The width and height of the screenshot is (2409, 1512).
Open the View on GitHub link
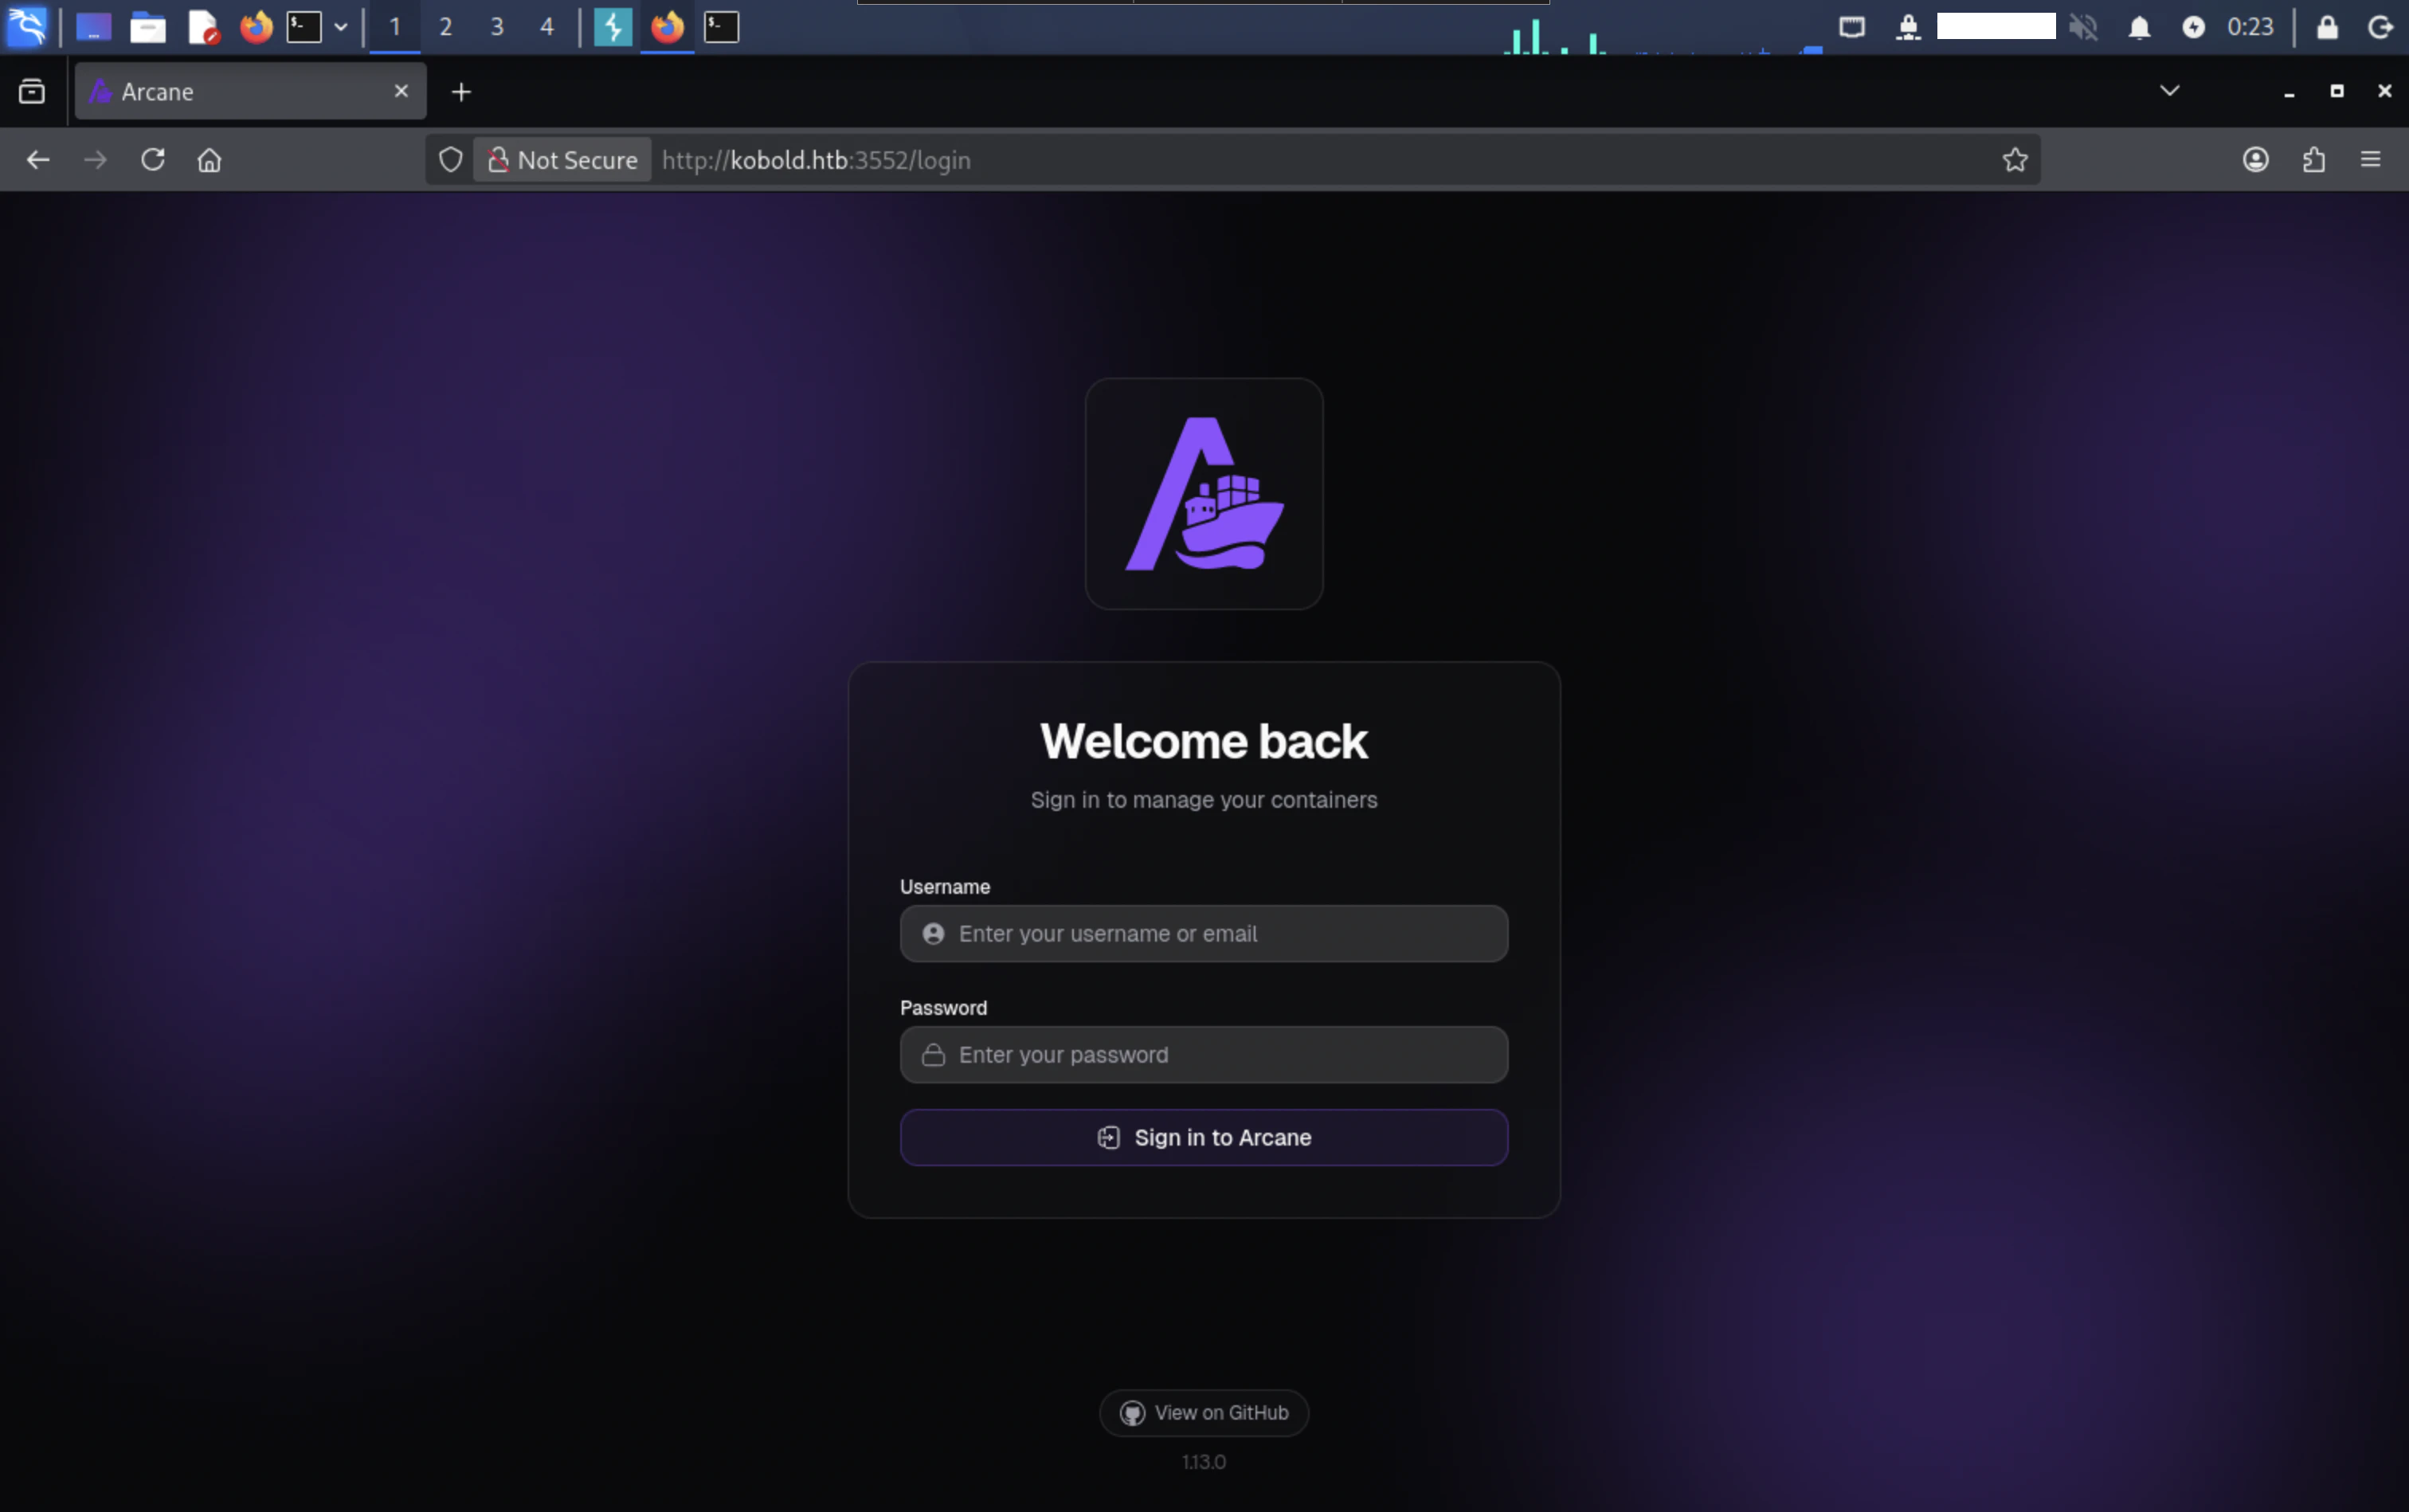coord(1204,1413)
